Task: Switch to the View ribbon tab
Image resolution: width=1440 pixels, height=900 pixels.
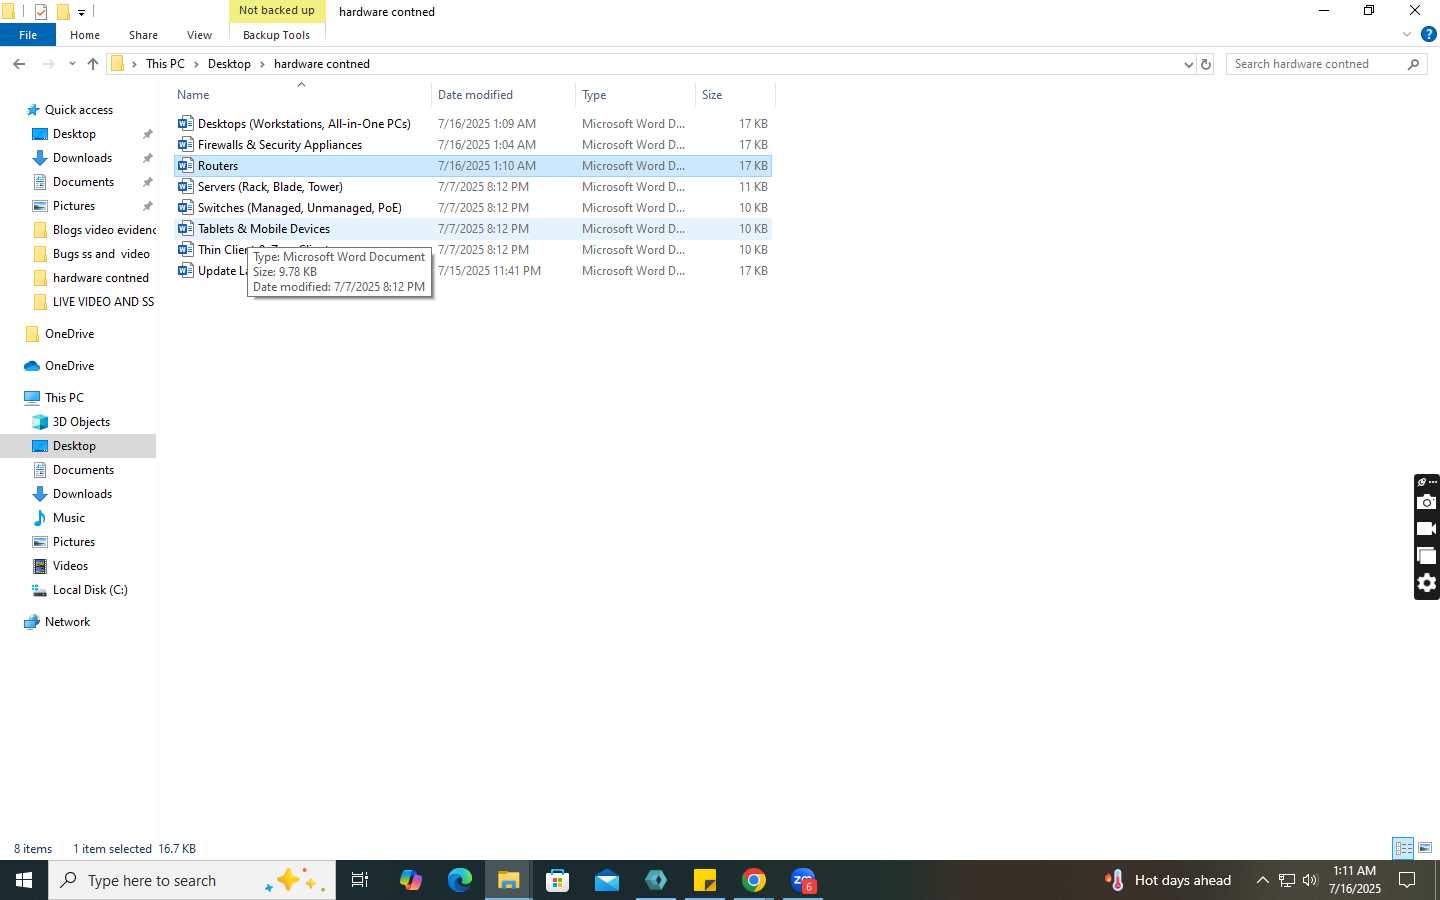Action: pyautogui.click(x=199, y=35)
